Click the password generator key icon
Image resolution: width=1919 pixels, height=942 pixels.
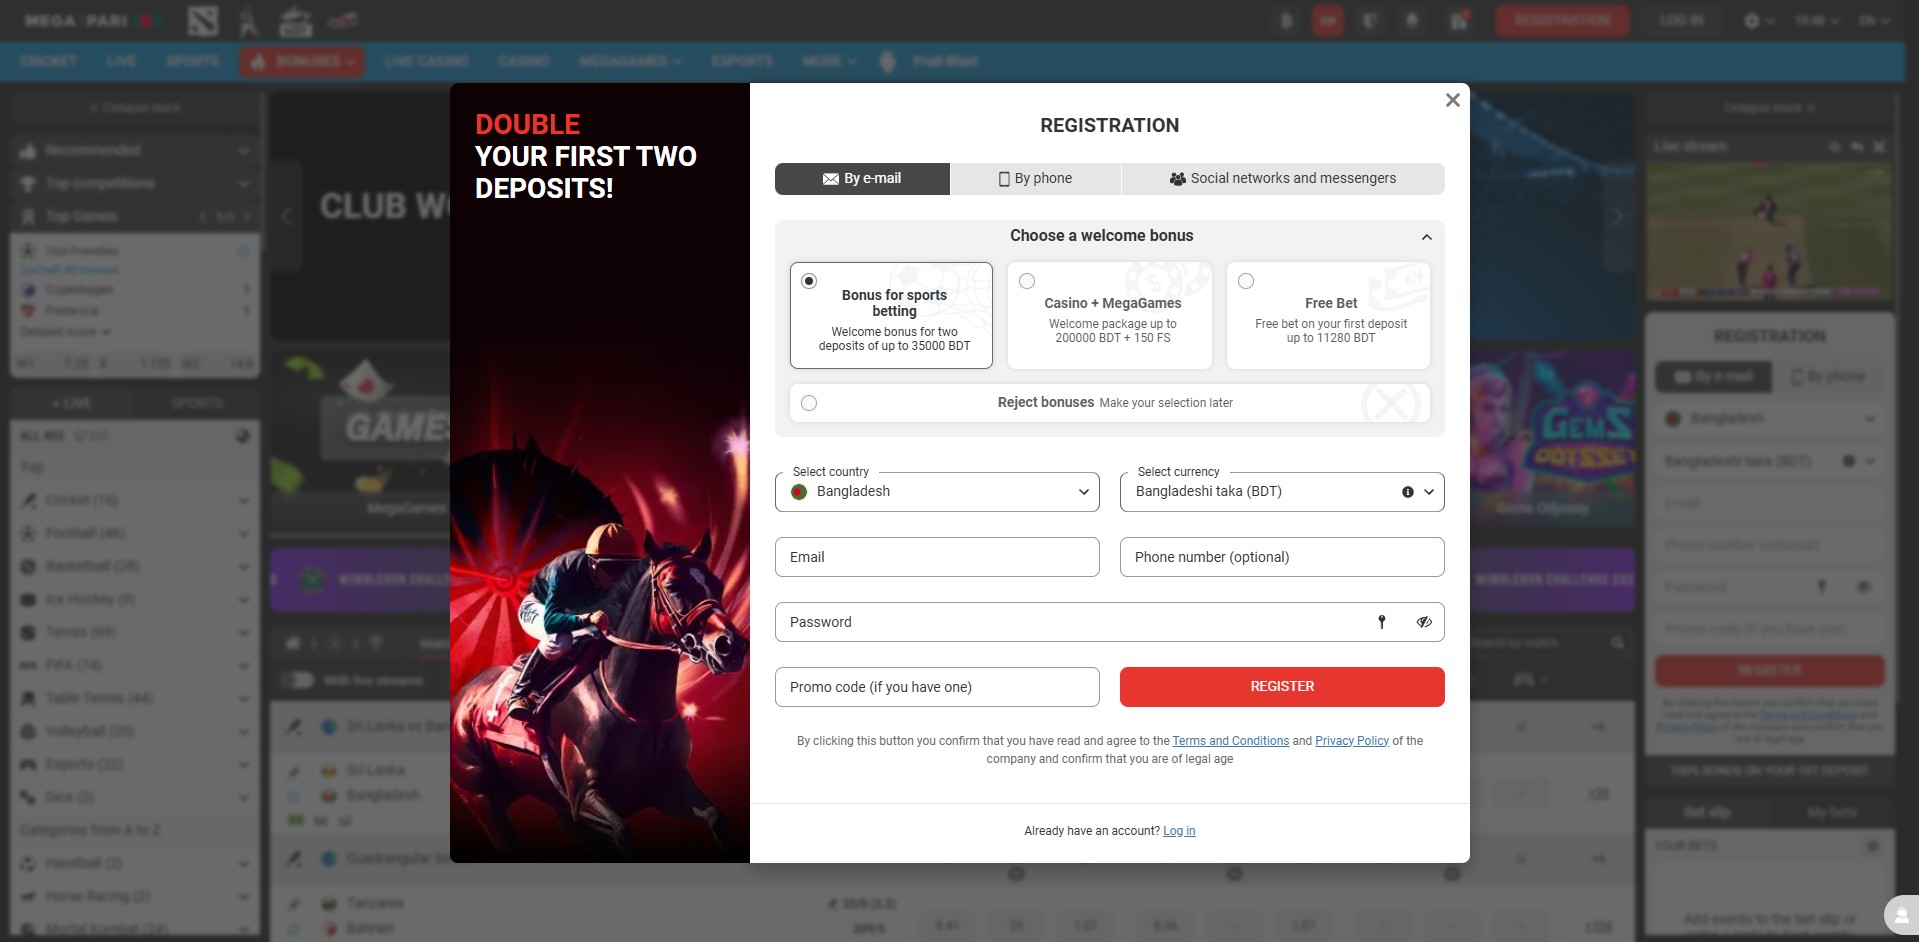(1382, 622)
